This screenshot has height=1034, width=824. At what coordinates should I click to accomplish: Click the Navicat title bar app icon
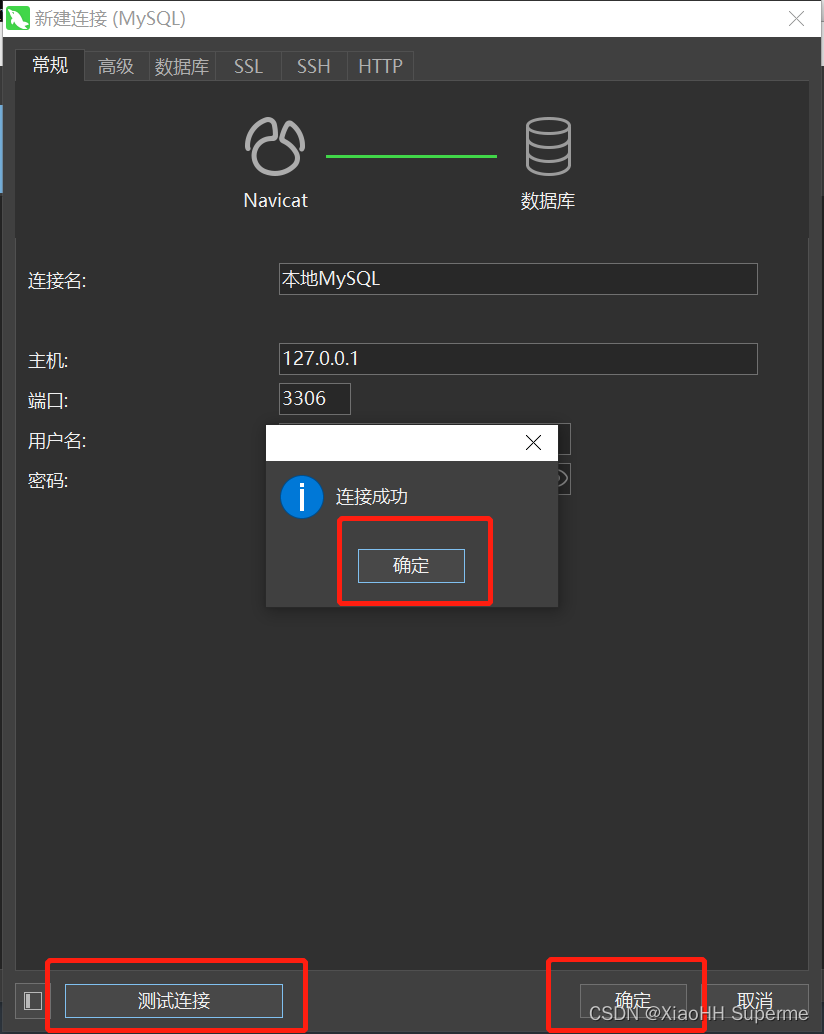click(x=18, y=18)
